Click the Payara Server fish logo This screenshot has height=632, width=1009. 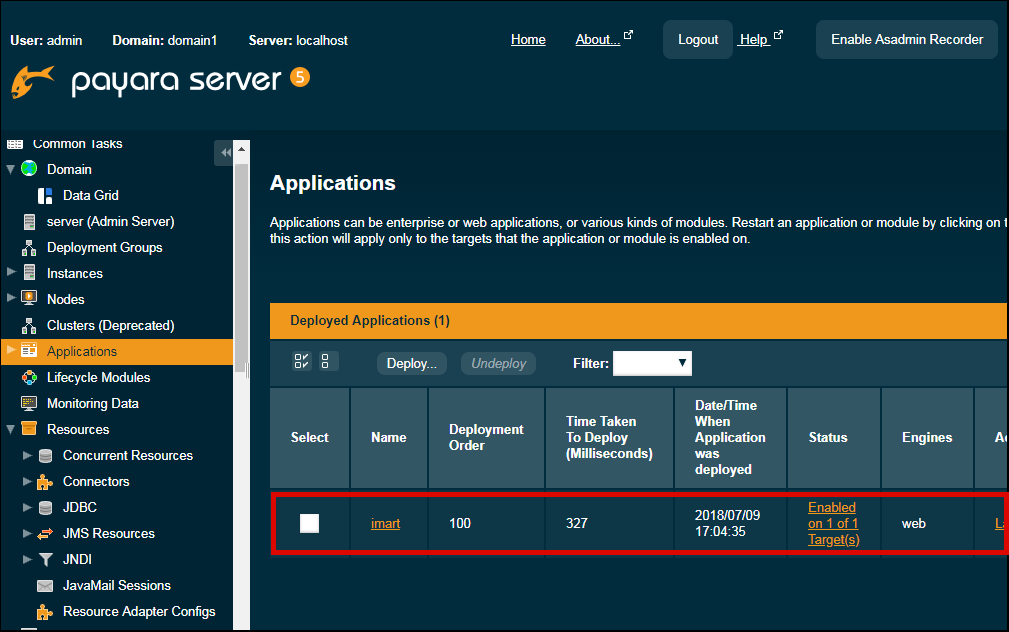click(33, 82)
